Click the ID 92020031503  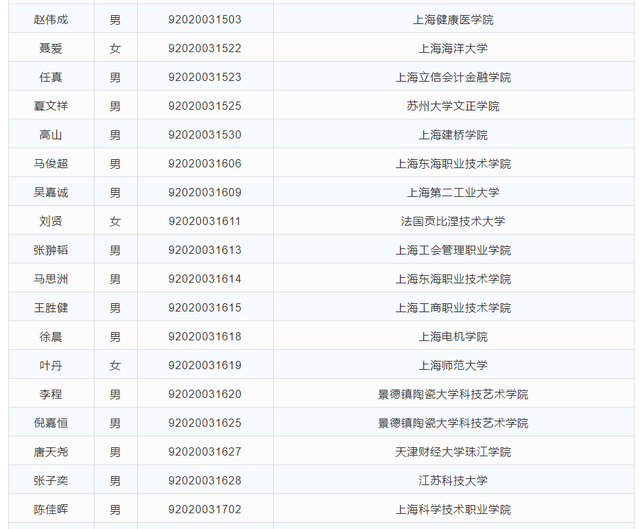click(x=205, y=20)
